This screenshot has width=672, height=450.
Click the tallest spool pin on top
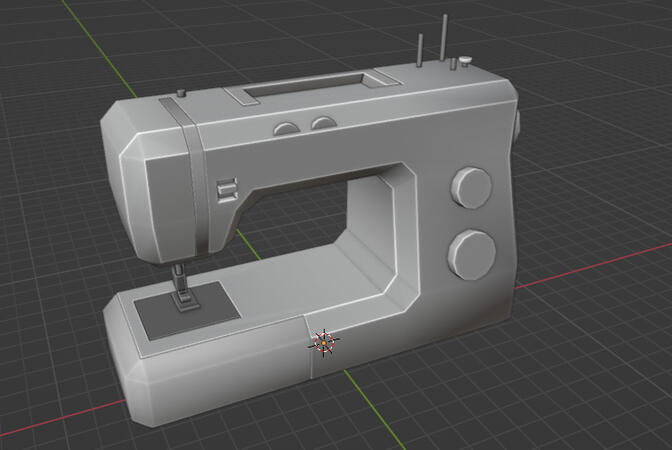tap(444, 37)
